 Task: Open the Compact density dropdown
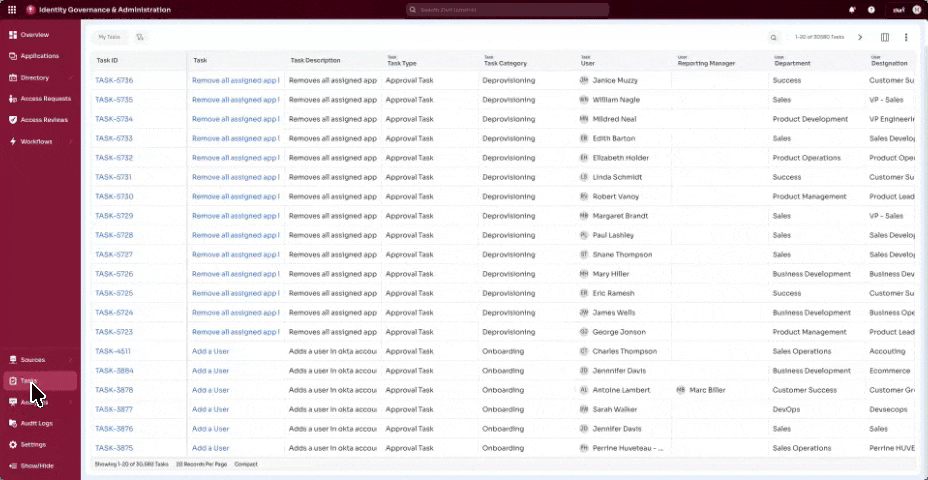click(x=246, y=465)
